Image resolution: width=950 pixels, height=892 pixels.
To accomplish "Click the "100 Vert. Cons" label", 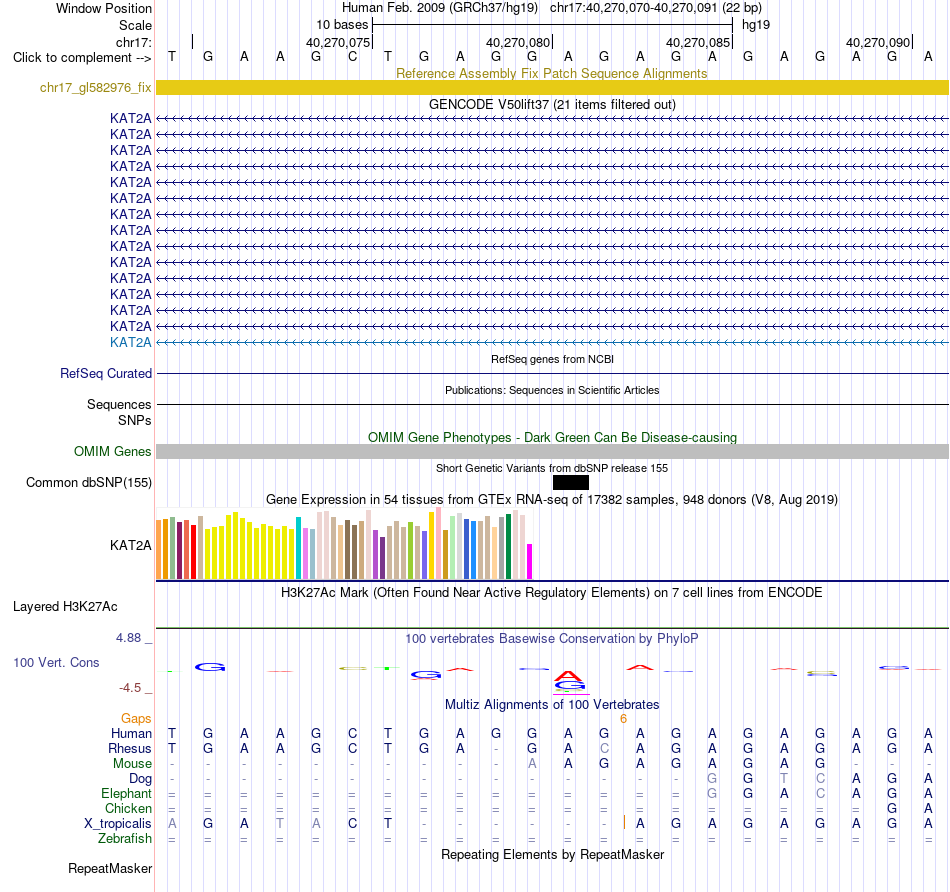I will click(x=56, y=662).
